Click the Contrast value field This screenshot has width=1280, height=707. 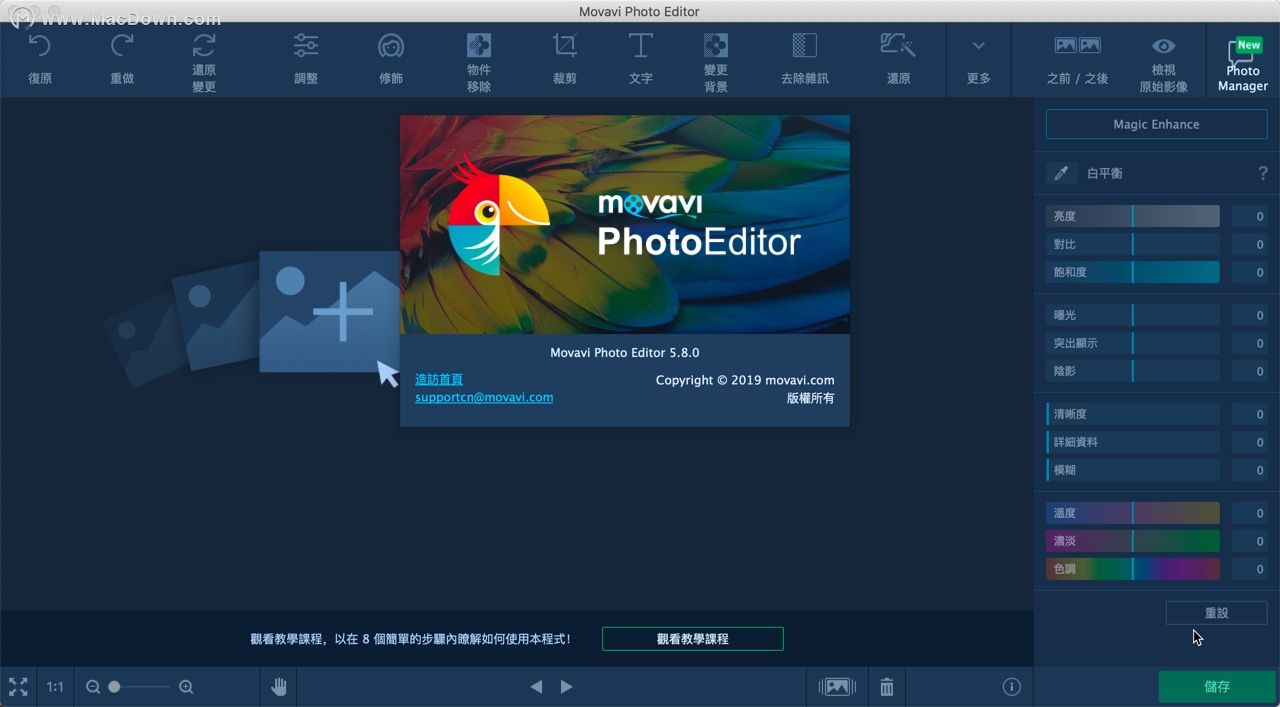coord(1250,244)
